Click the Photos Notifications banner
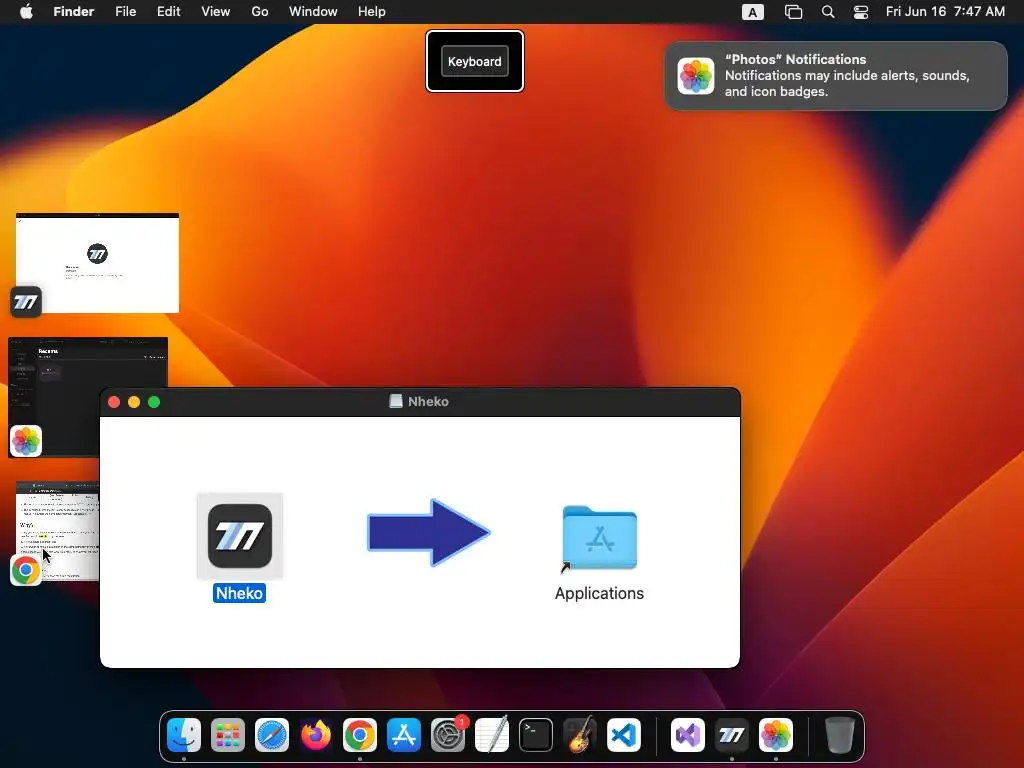Image resolution: width=1024 pixels, height=768 pixels. (x=836, y=76)
